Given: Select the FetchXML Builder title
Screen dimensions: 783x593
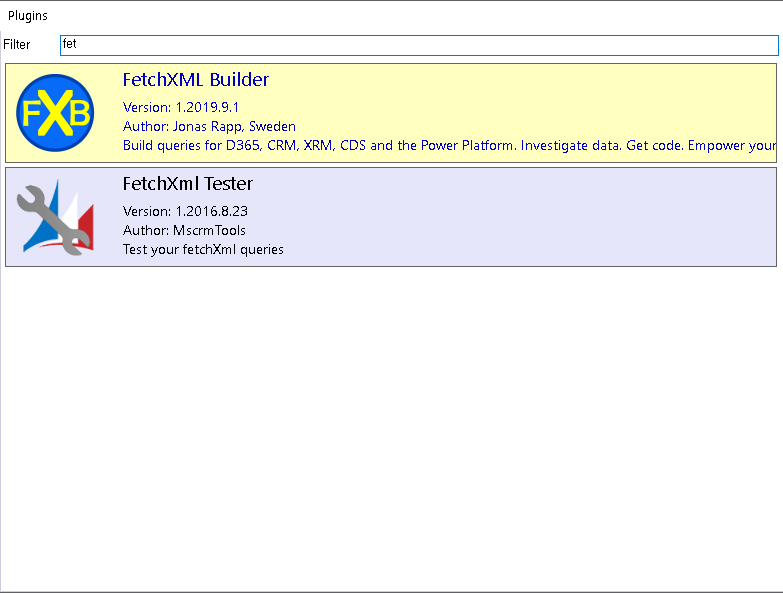Looking at the screenshot, I should tap(196, 80).
